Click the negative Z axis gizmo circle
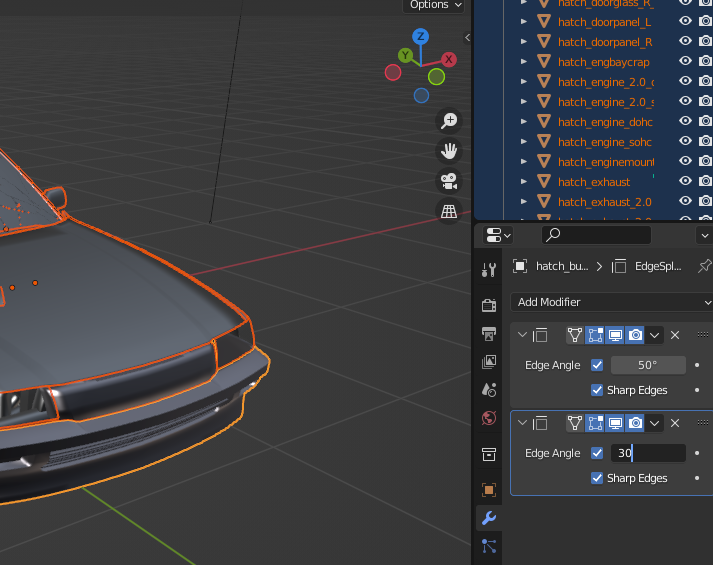 (x=421, y=95)
